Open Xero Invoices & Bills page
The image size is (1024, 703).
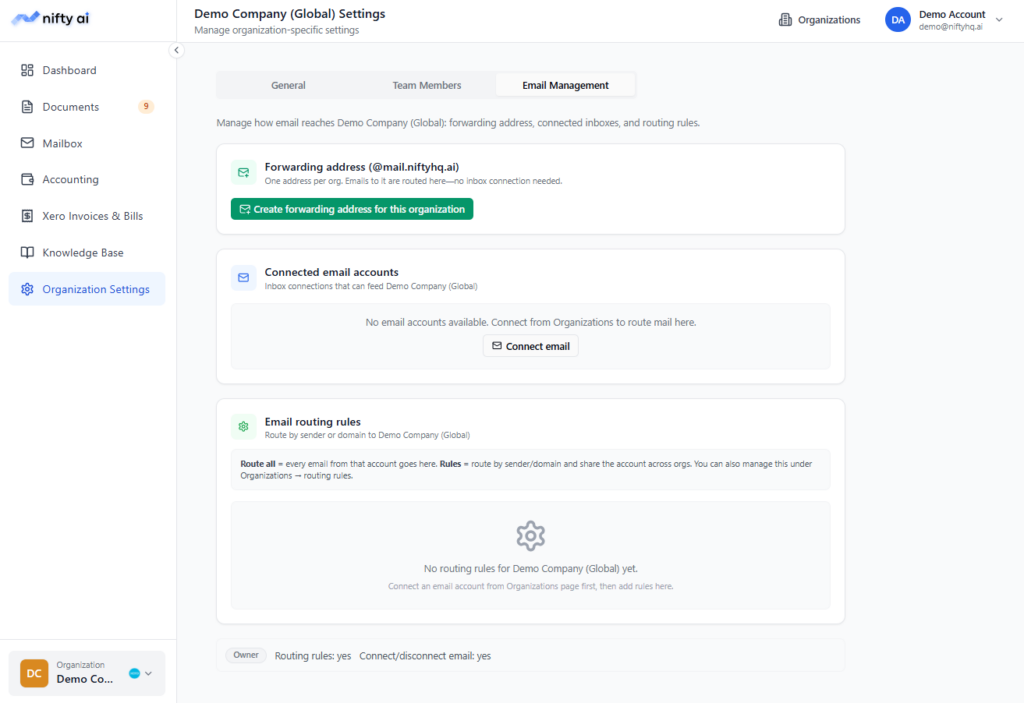(87, 216)
